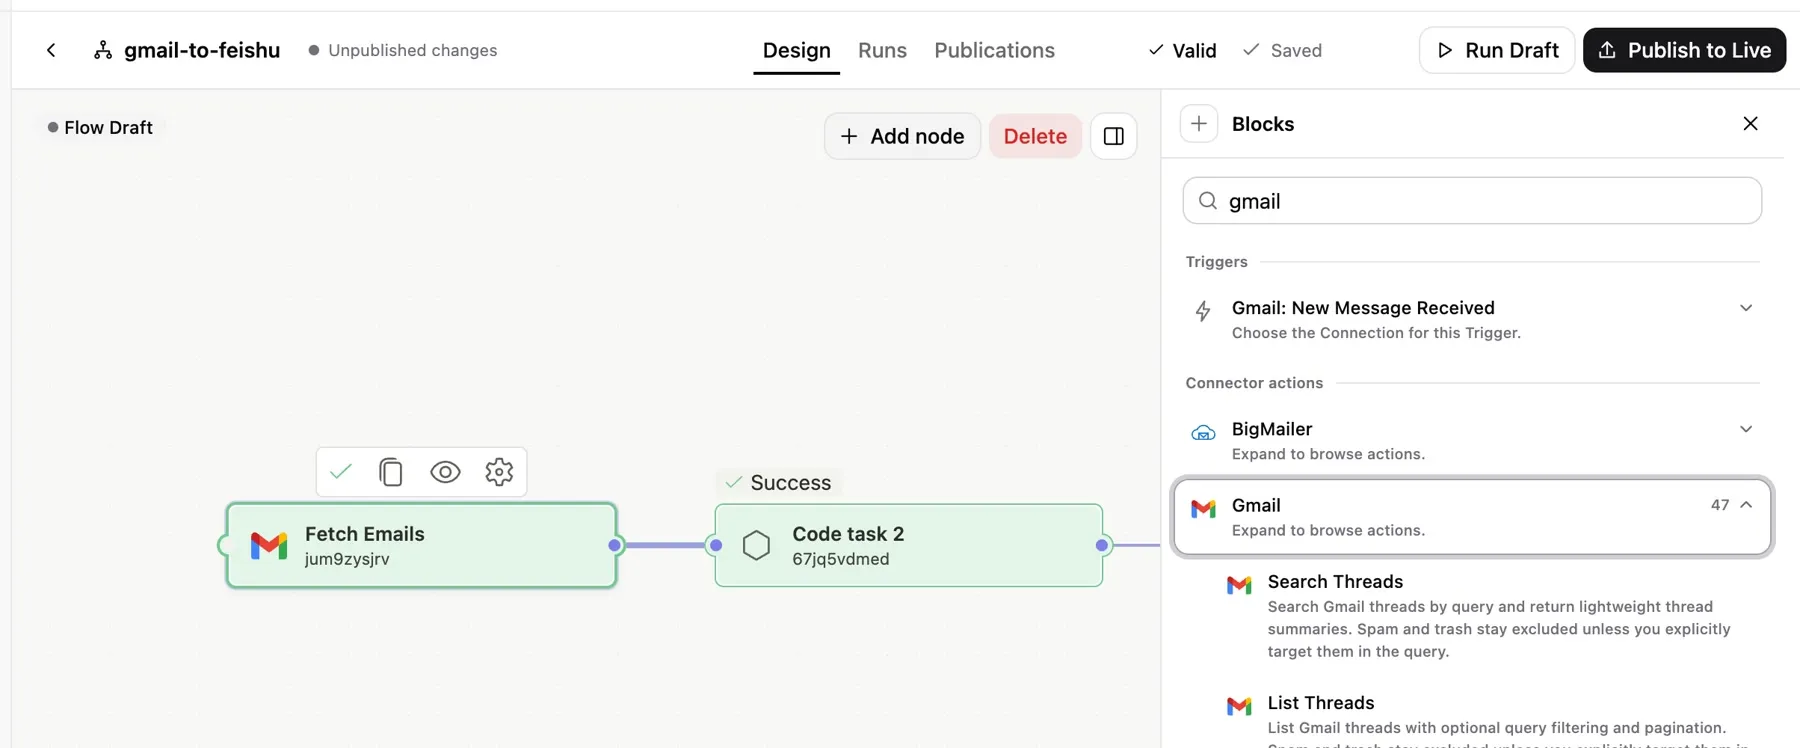This screenshot has width=1800, height=748.
Task: Click Gmail logo on Fetch Emails node
Action: pos(268,545)
